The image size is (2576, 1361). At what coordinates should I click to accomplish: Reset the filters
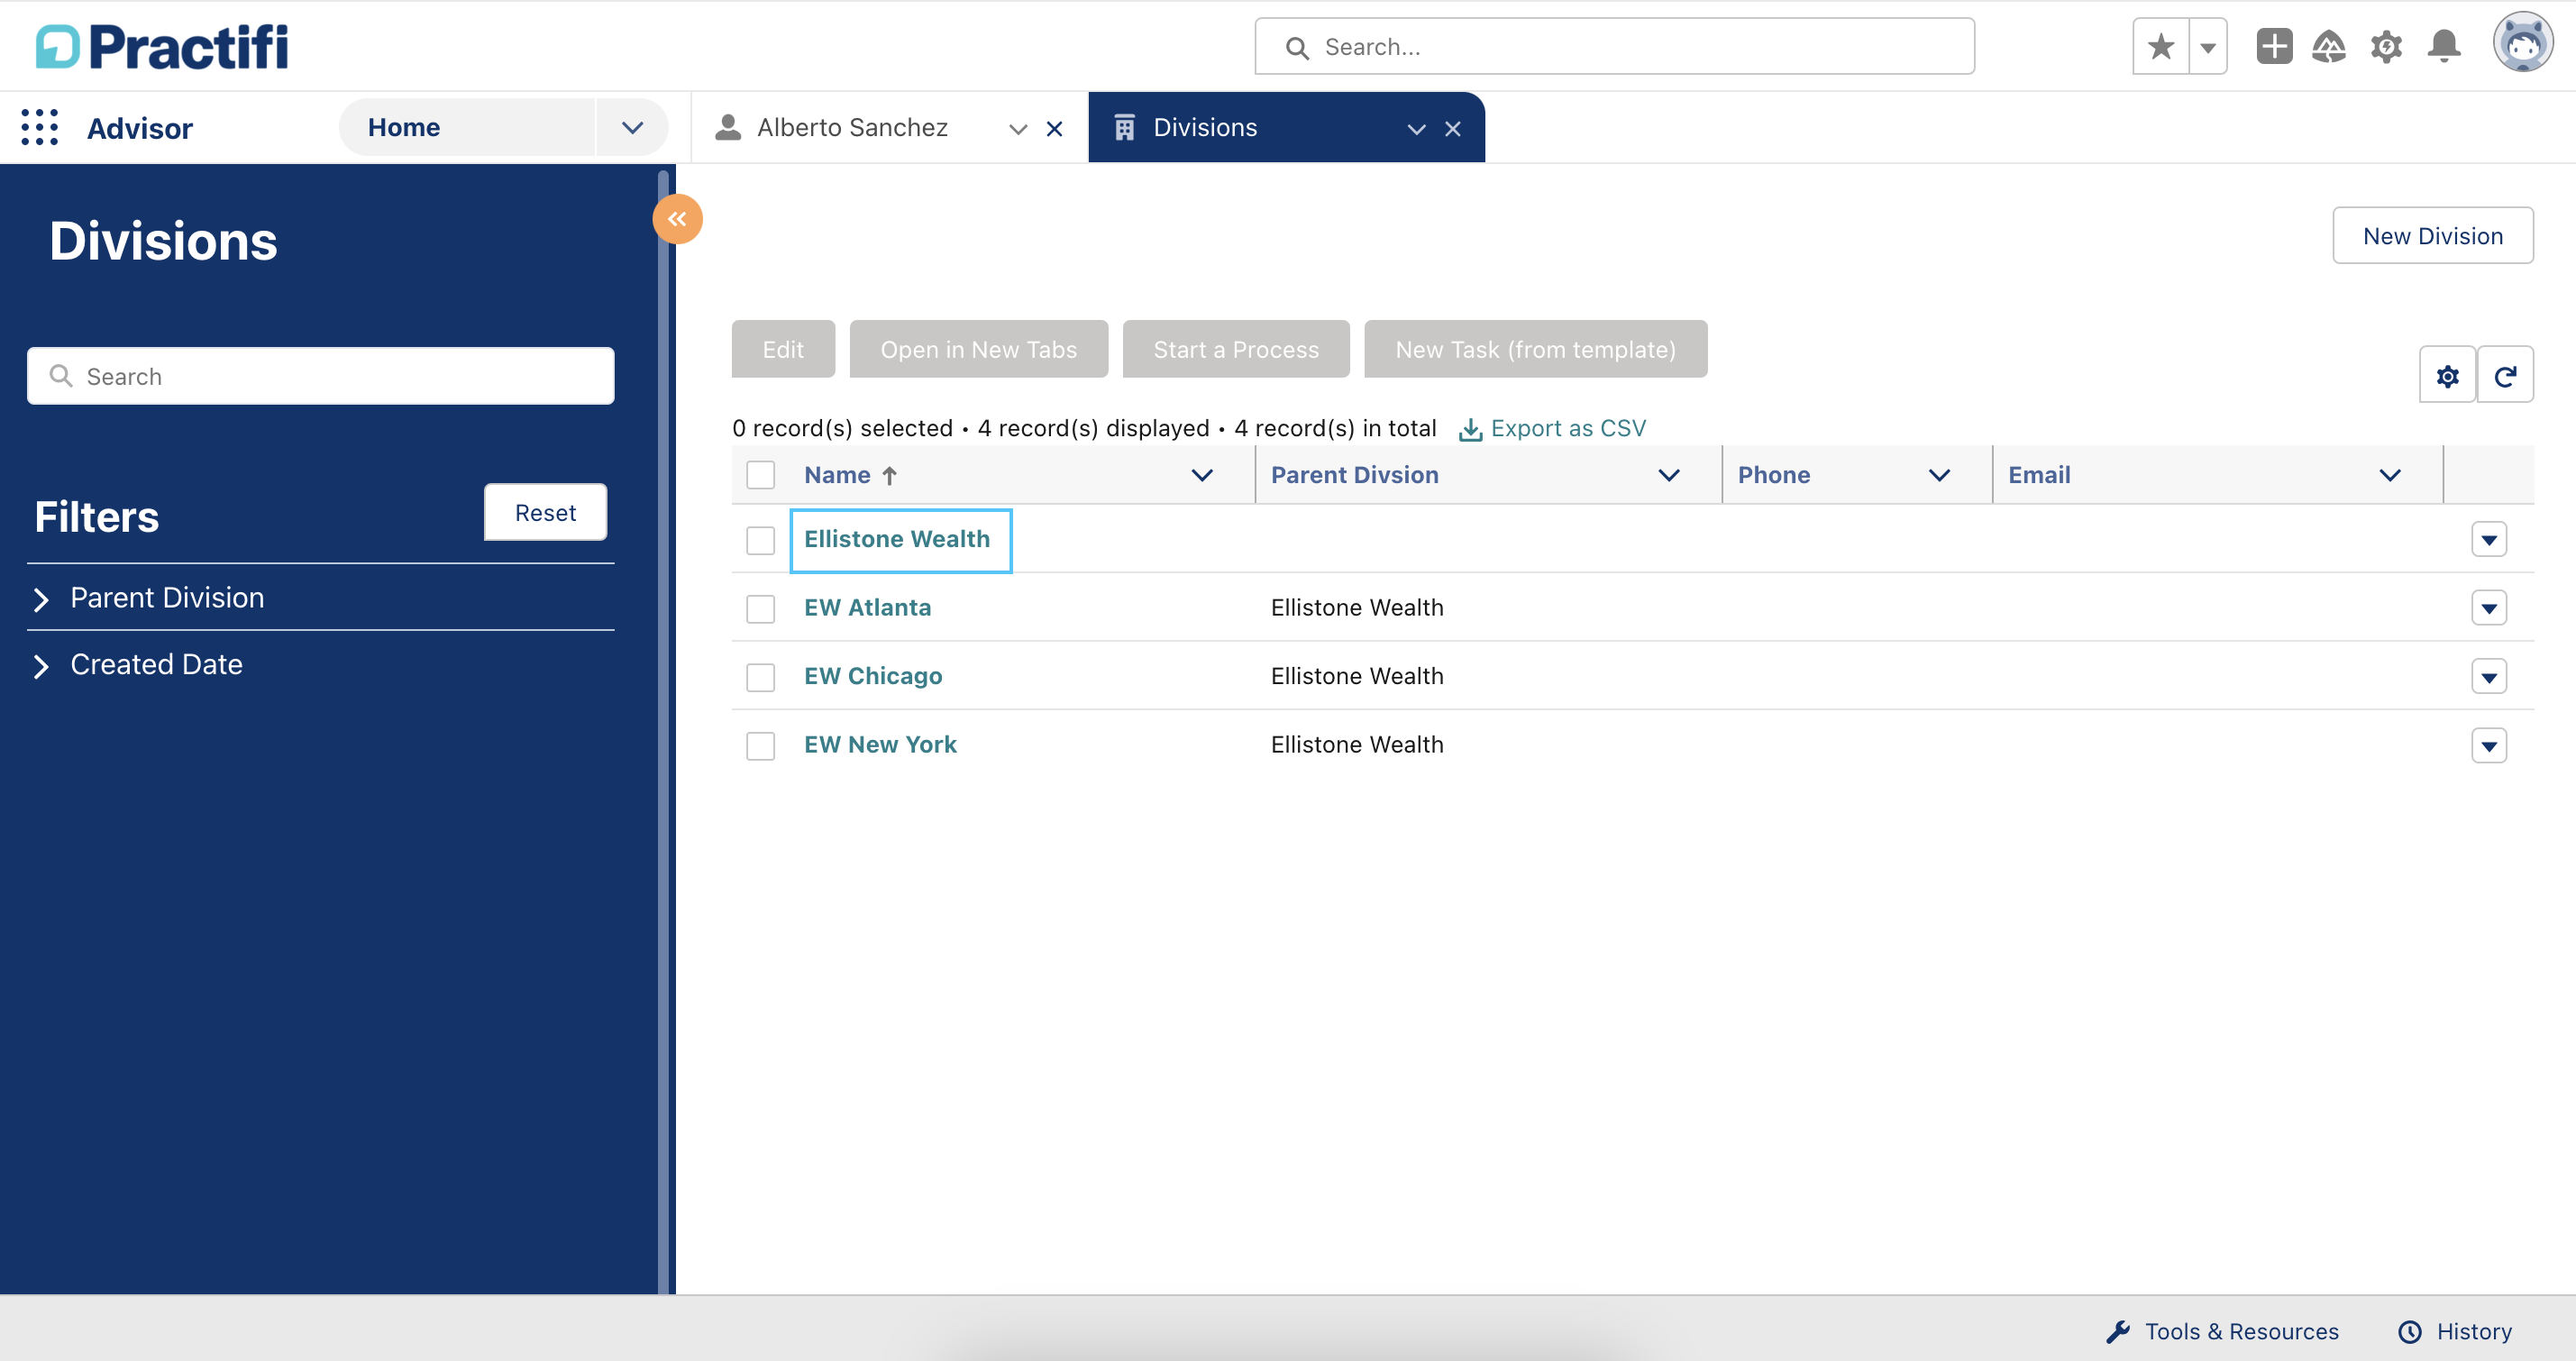545,513
